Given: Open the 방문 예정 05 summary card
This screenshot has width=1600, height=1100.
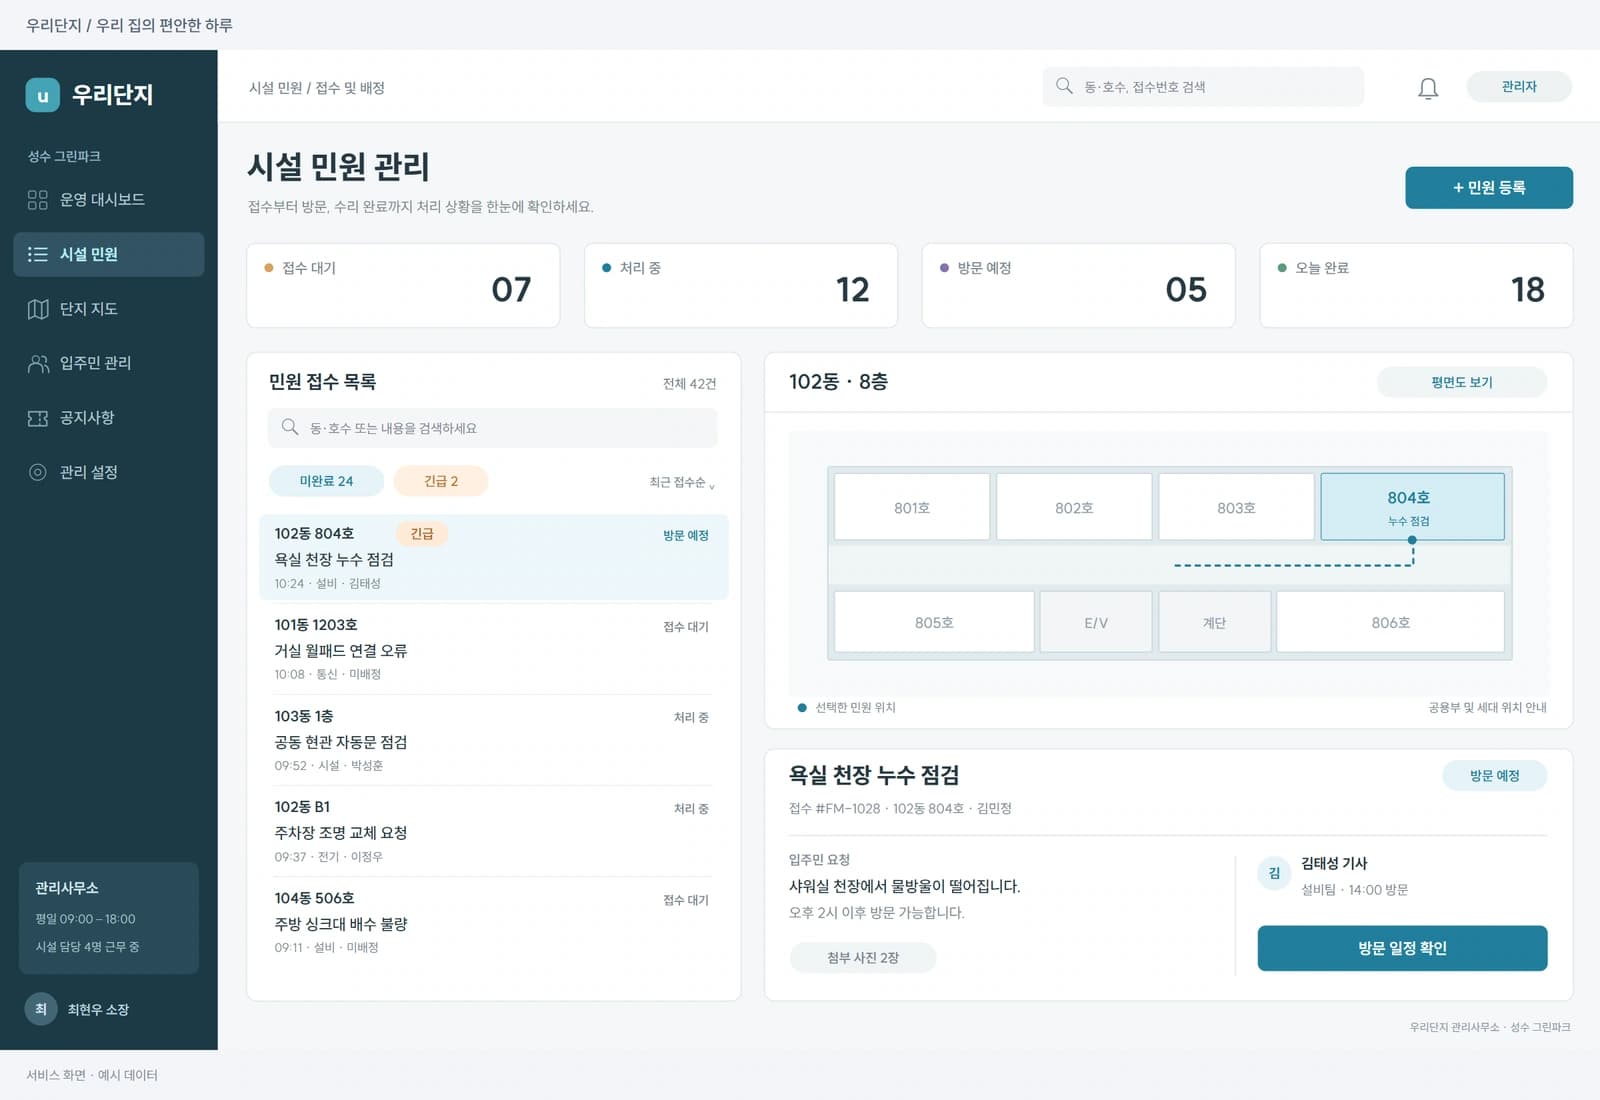Looking at the screenshot, I should (x=1078, y=285).
